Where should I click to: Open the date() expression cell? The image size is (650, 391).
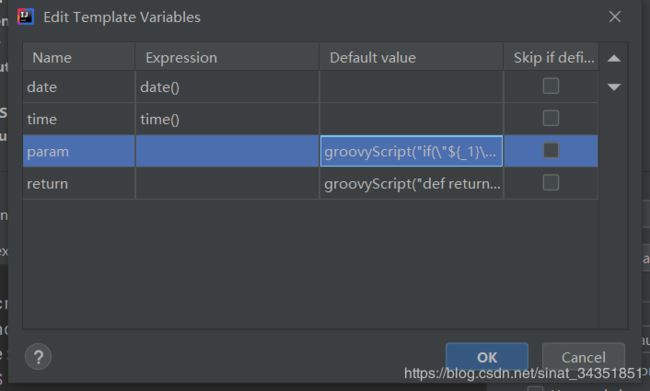click(x=227, y=87)
